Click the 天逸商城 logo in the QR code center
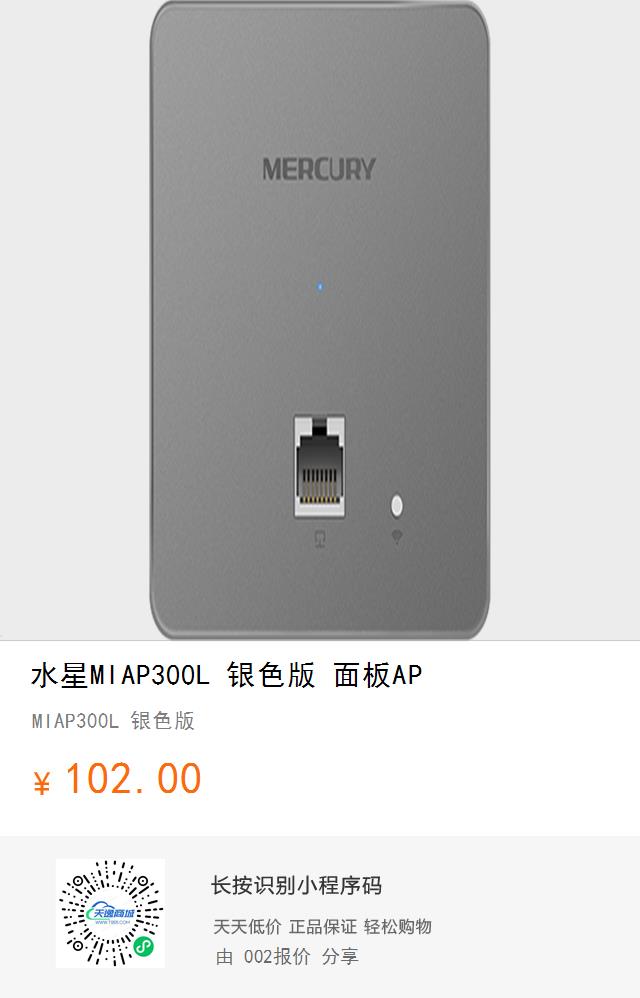 tap(111, 914)
